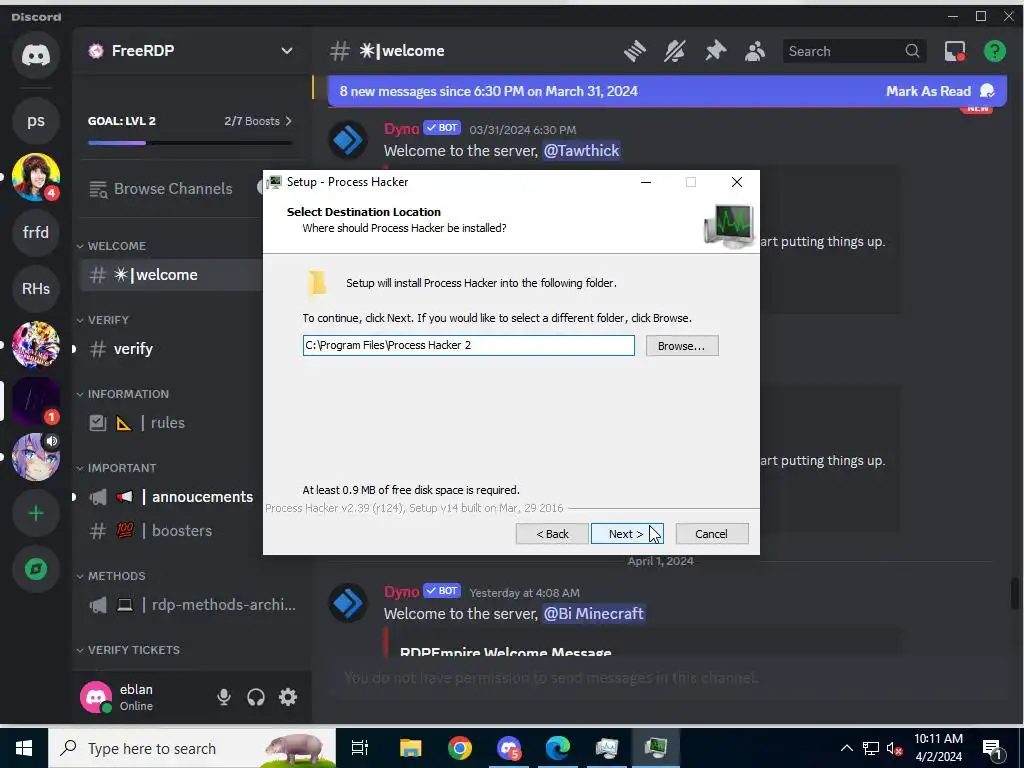Click the muted volume tray icon
Screen dimensions: 1024x768
coord(895,748)
